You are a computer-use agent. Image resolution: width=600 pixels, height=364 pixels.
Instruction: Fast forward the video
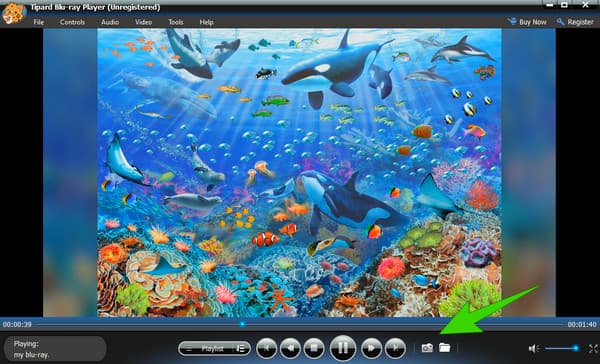click(371, 348)
